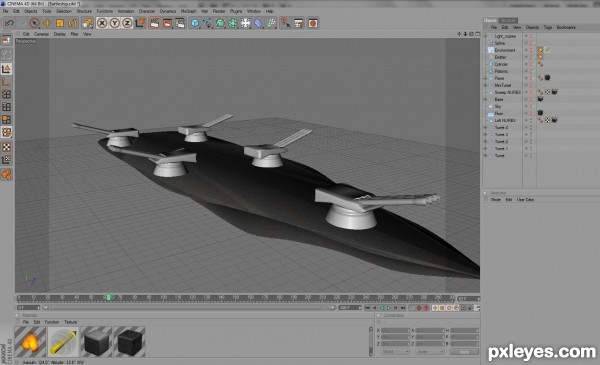Viewport: 600px width, 365px height.
Task: Expand the Plane object
Action: click(486, 78)
